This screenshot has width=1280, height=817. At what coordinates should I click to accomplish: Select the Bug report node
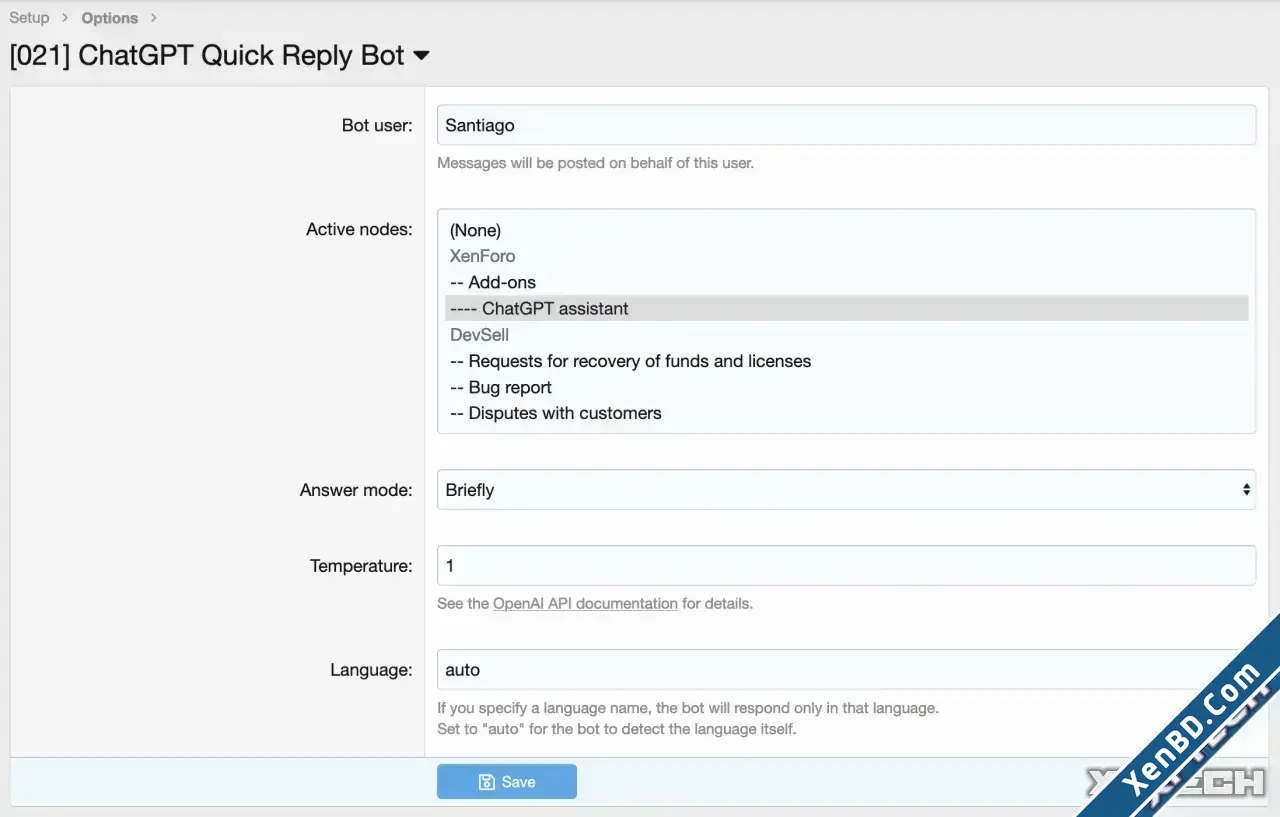pyautogui.click(x=846, y=387)
